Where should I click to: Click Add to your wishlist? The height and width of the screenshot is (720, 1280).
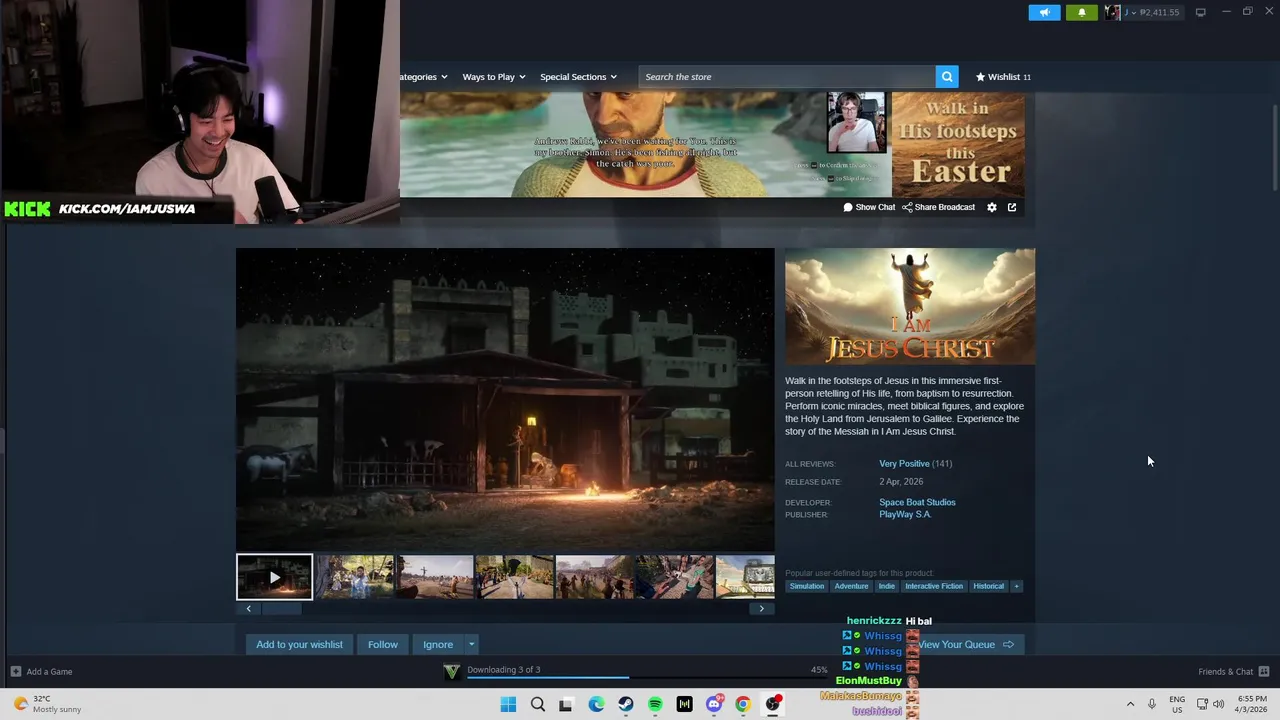[x=299, y=644]
